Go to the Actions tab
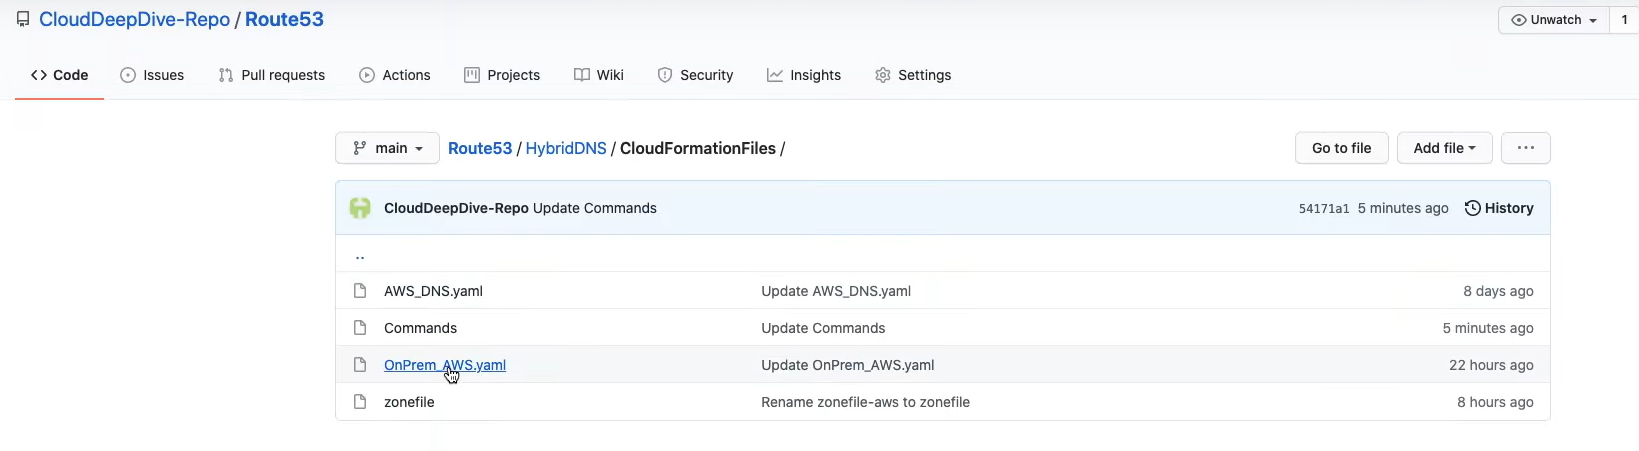 pos(395,75)
